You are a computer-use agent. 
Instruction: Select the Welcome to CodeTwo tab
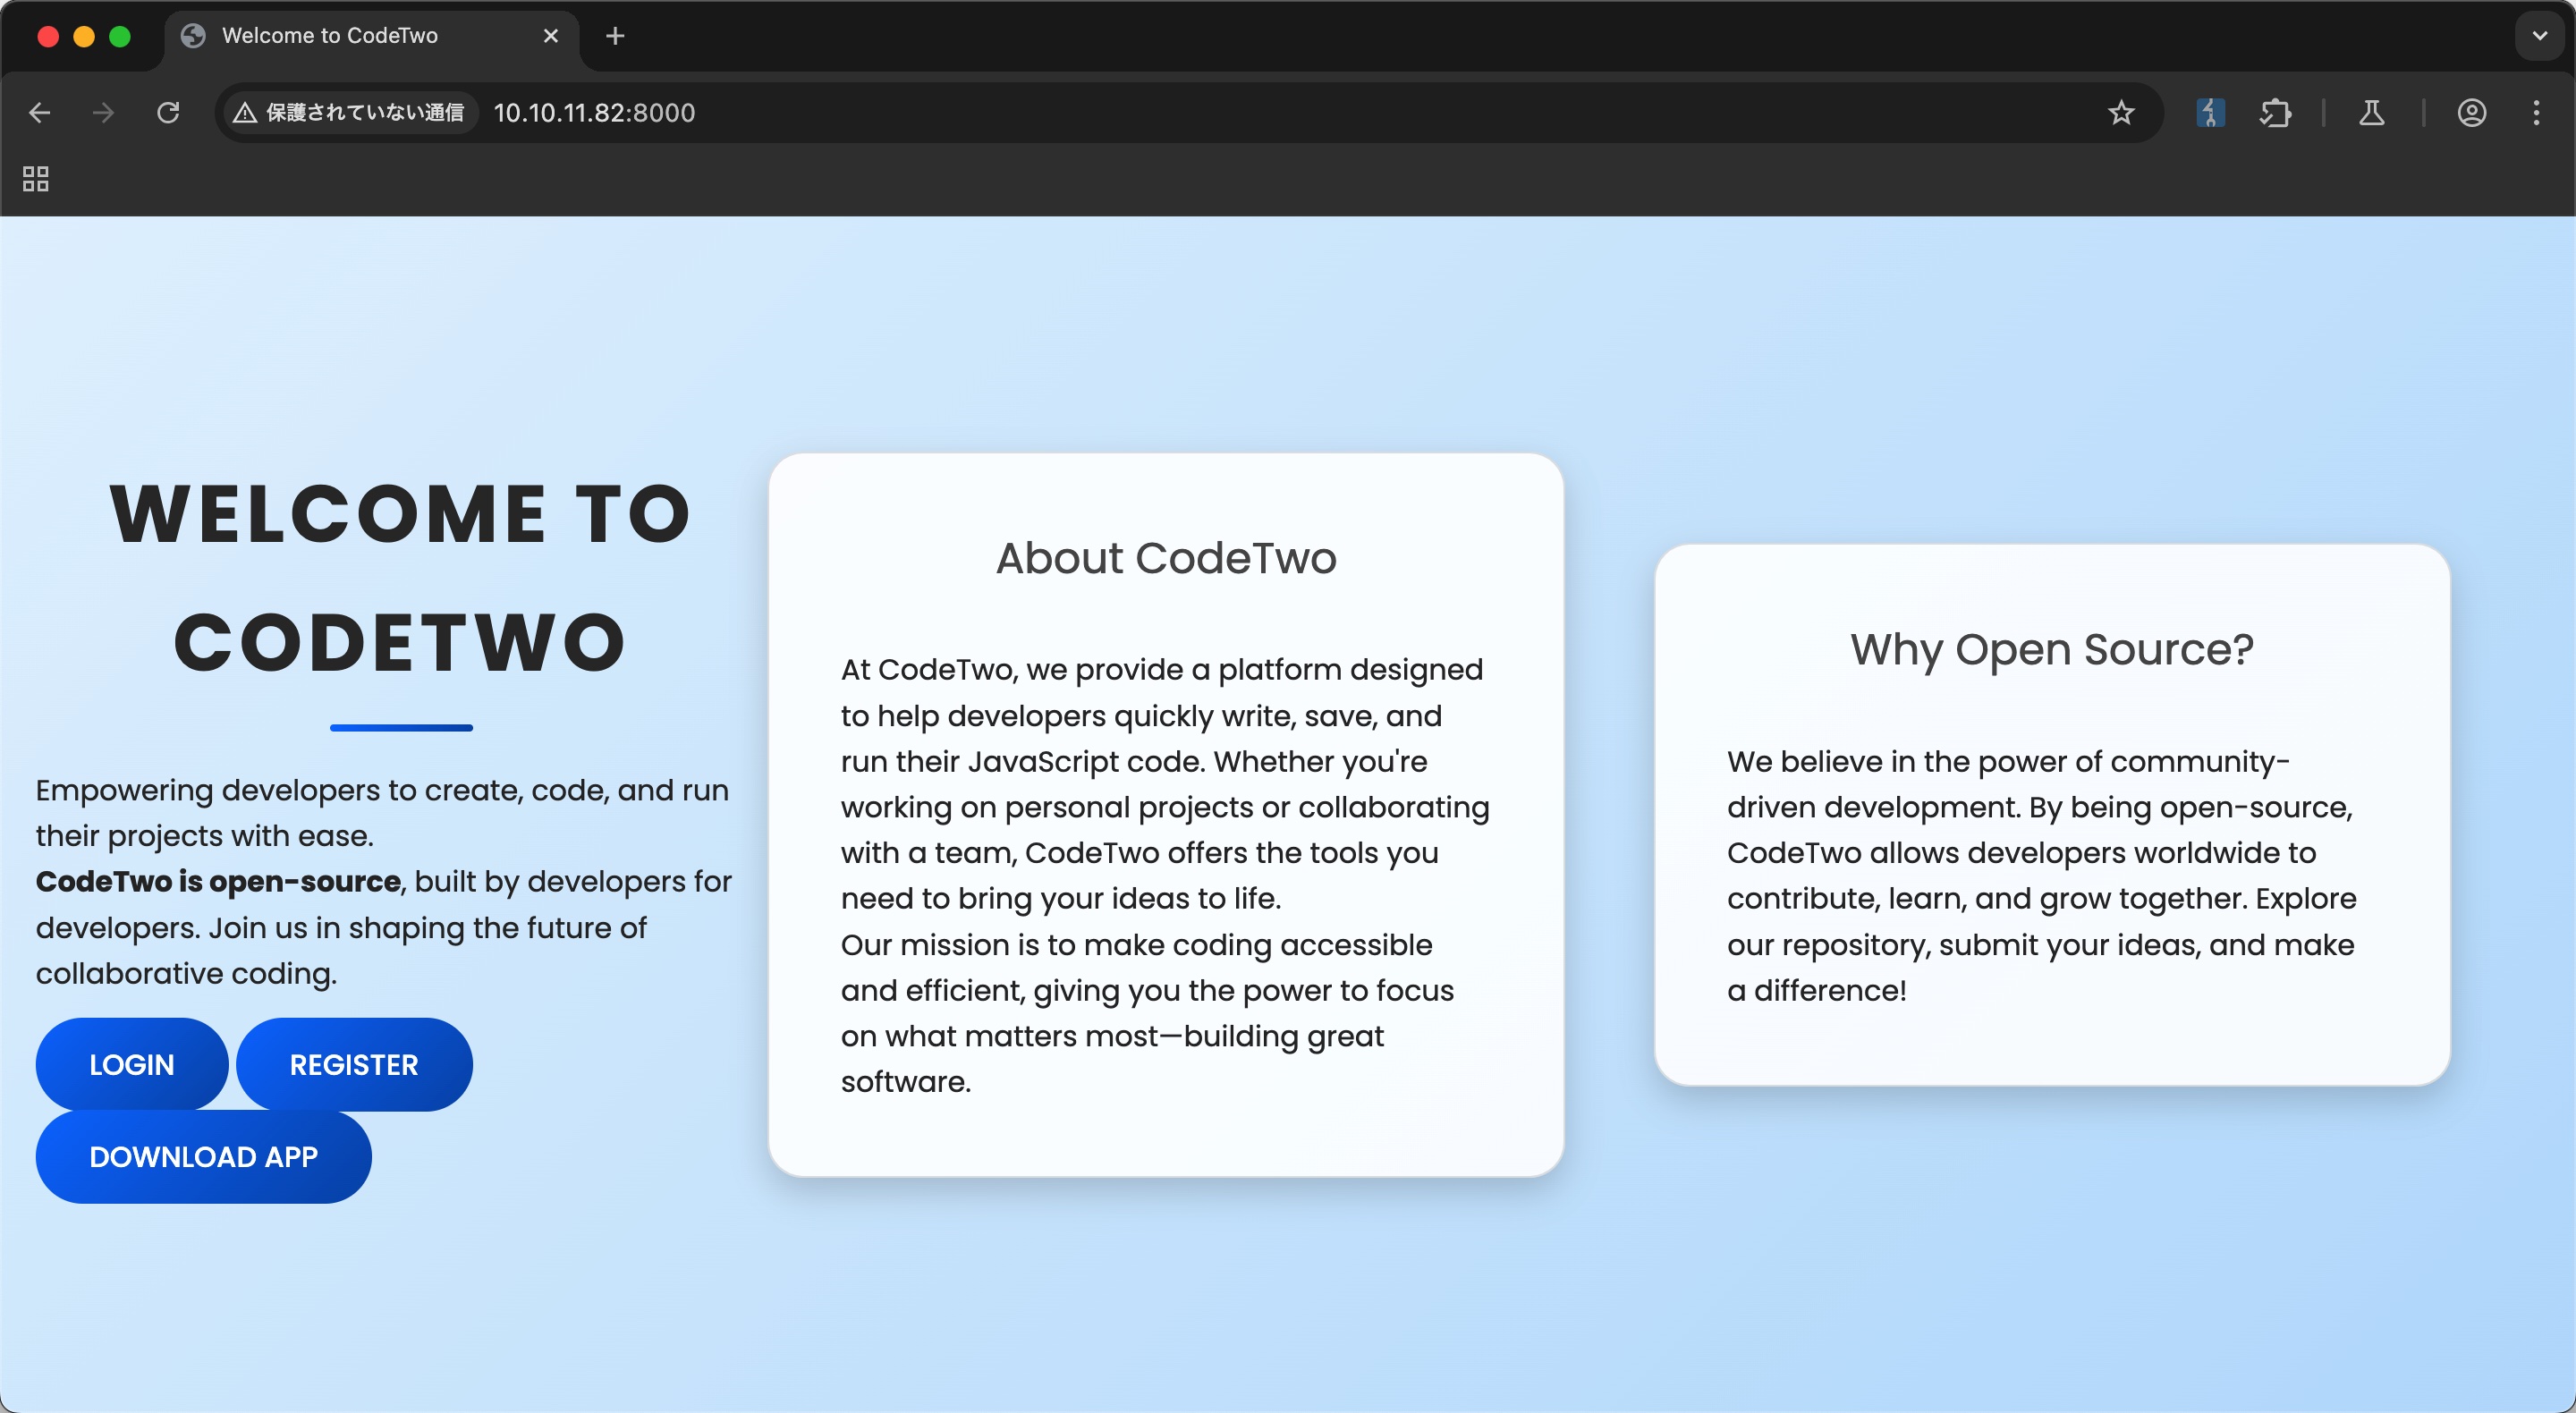pos(330,36)
